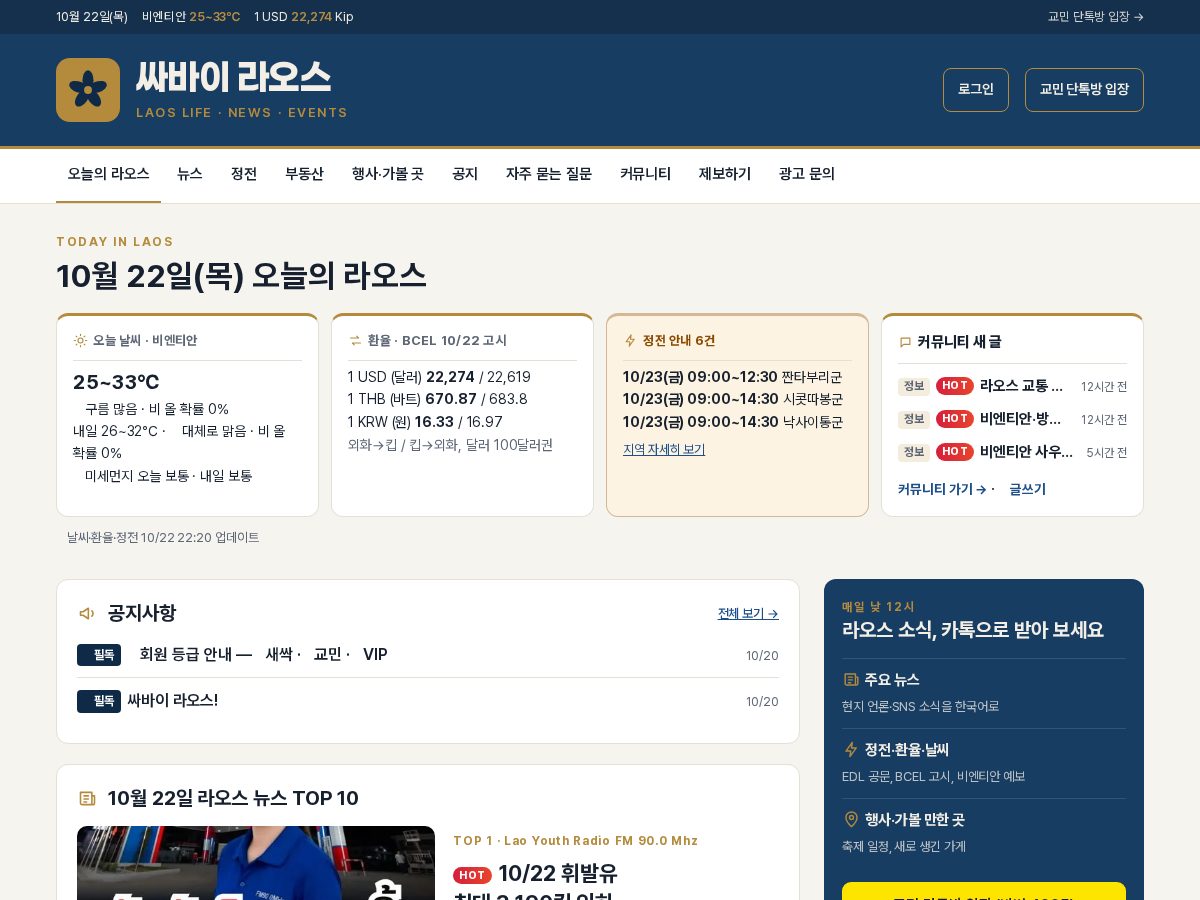The height and width of the screenshot is (900, 1200).
Task: Click the 글쓰기 link
Action: tap(1027, 490)
